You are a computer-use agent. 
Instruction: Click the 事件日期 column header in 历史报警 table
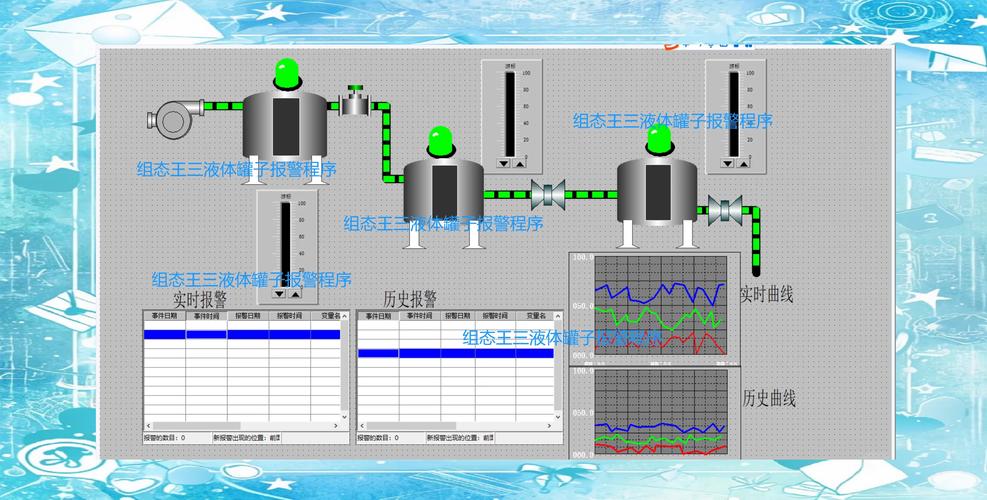tap(378, 315)
